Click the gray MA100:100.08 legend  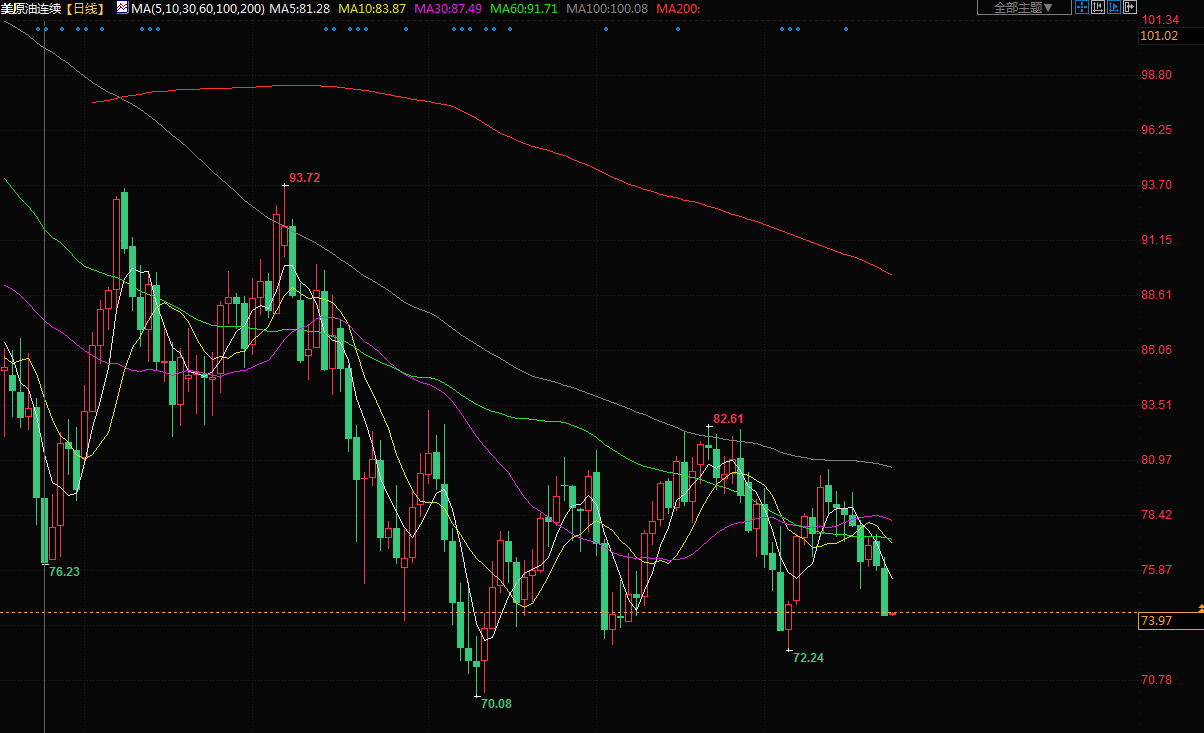[606, 8]
